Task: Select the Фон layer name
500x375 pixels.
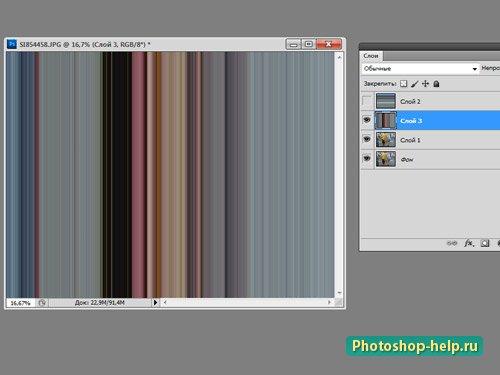Action: click(407, 159)
